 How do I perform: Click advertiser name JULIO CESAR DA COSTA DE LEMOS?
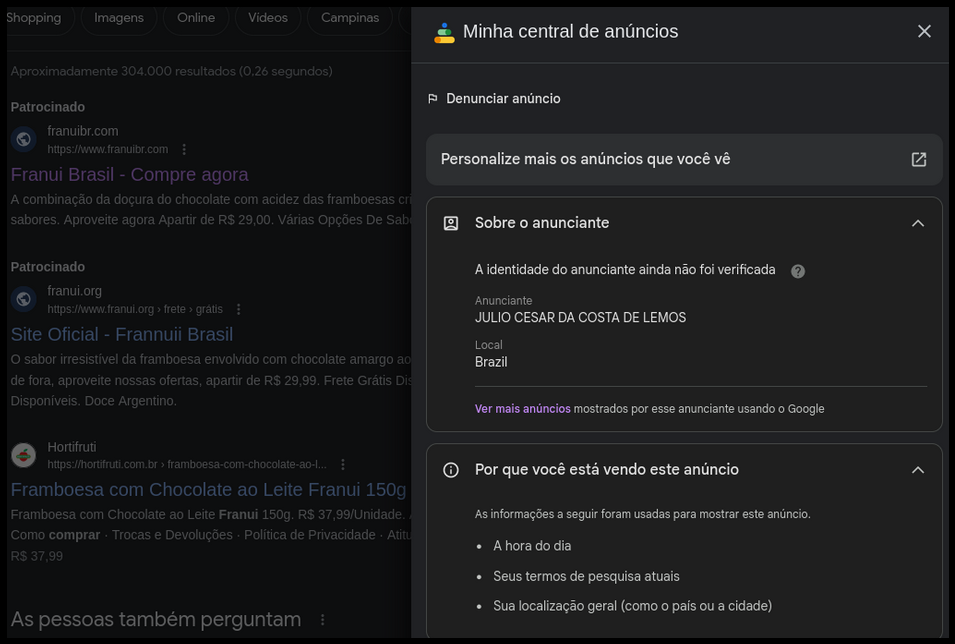click(x=580, y=318)
